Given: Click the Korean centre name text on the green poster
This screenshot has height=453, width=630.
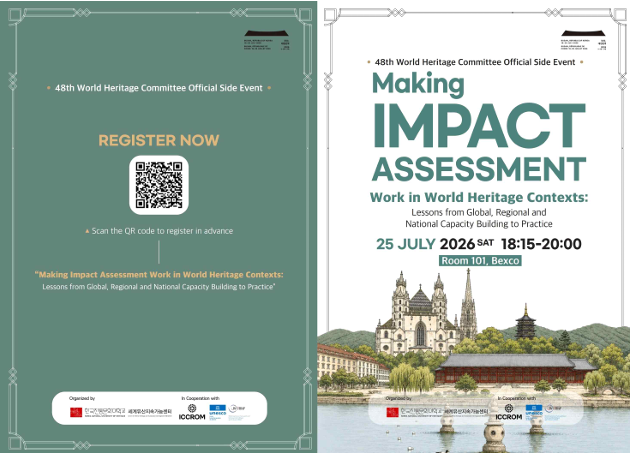Looking at the screenshot, I should [150, 412].
